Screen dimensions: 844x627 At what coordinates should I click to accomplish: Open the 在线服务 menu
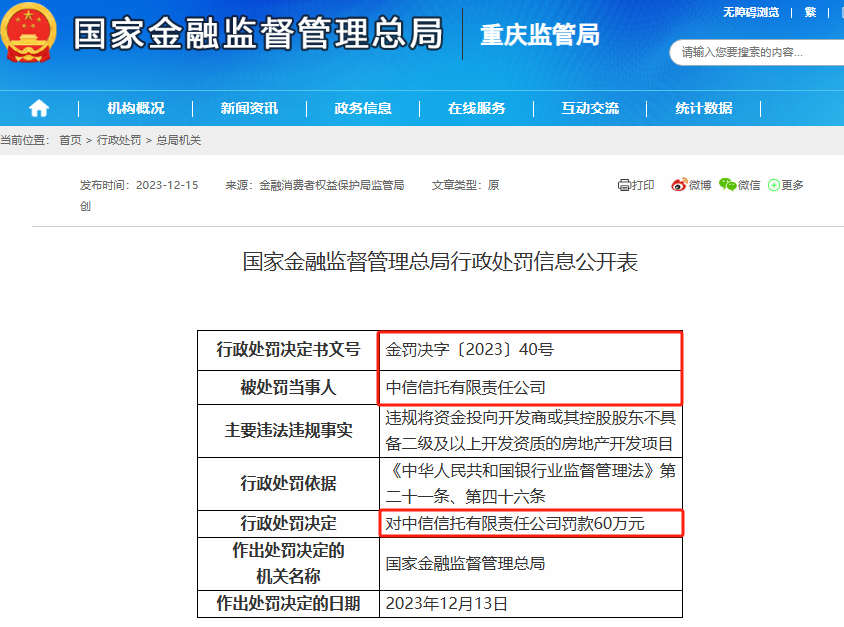point(476,108)
